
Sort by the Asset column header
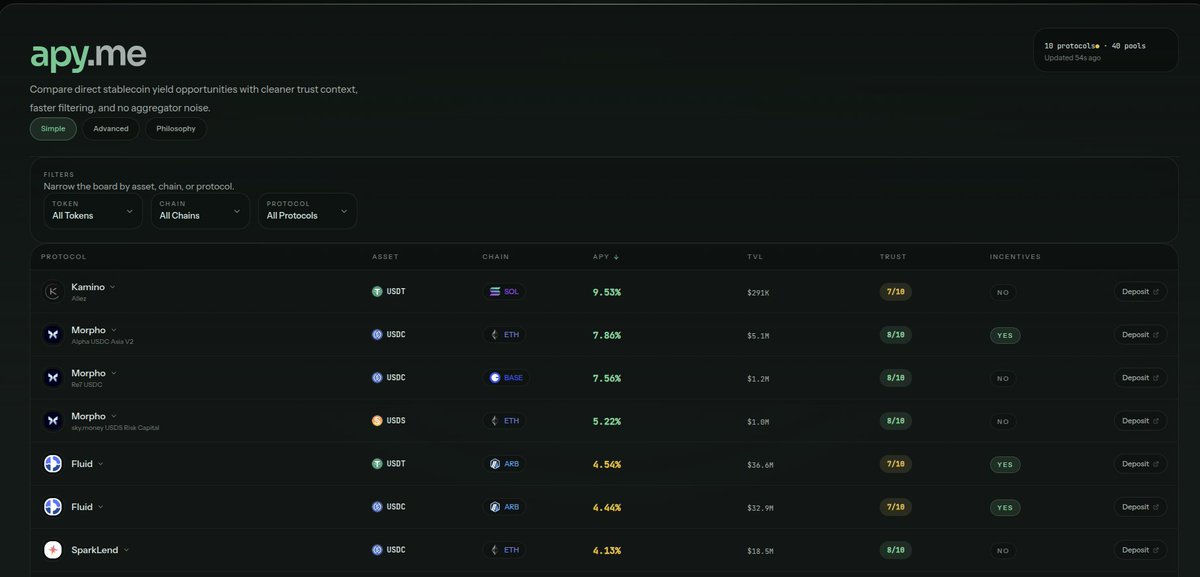[385, 257]
